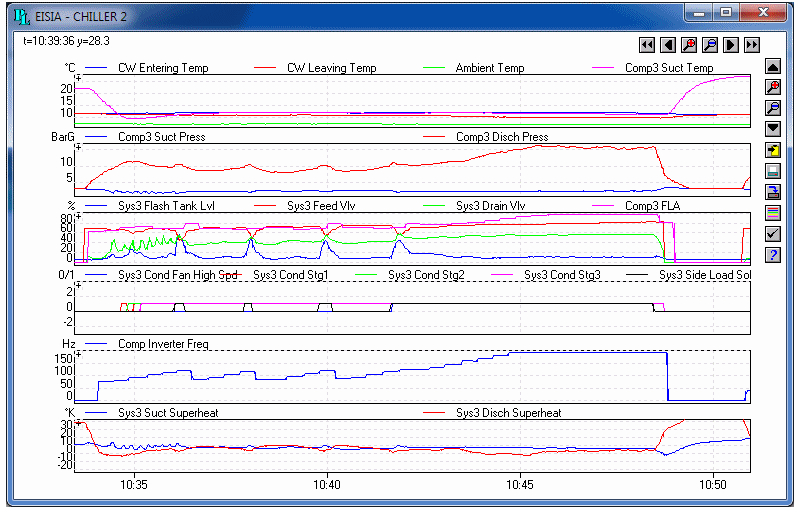Select the CW Entering Temp legend label
This screenshot has width=800, height=510.
(163, 68)
